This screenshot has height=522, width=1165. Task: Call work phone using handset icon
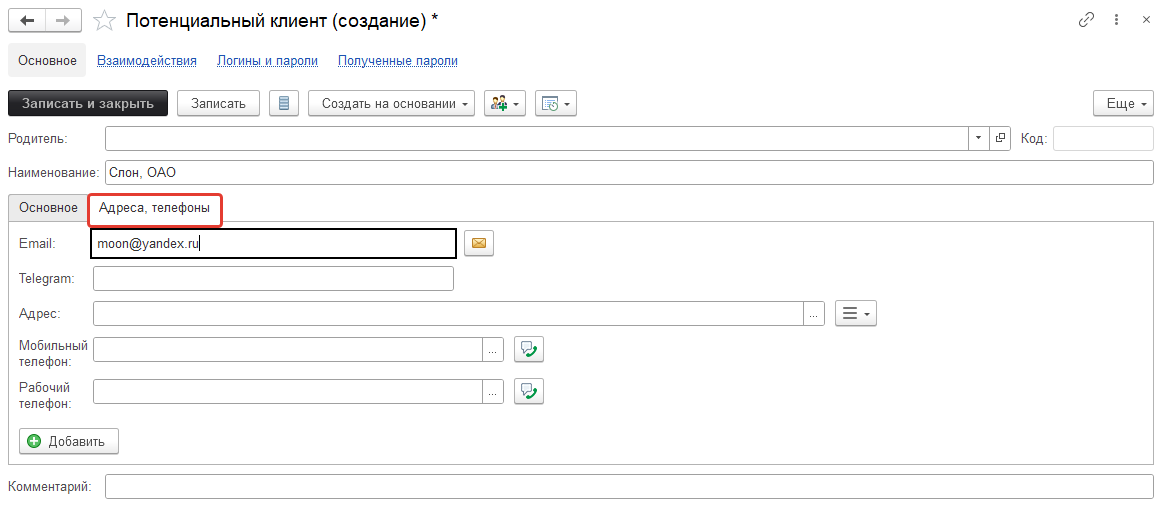point(528,391)
